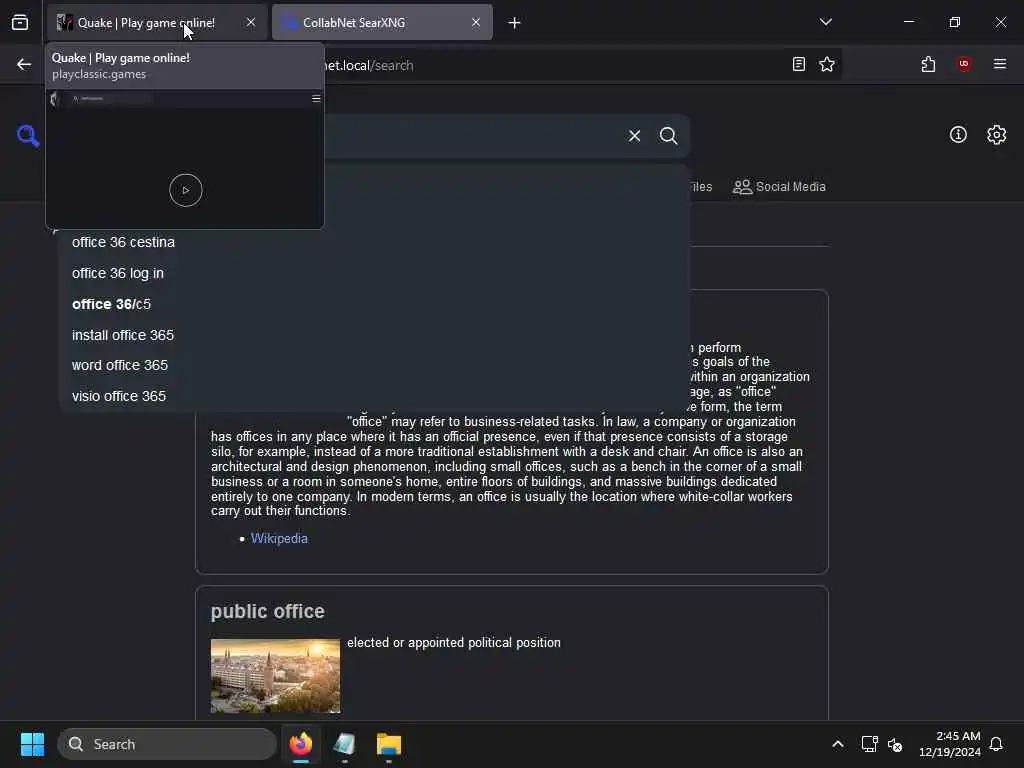Viewport: 1024px width, 768px height.
Task: Toggle reader view in address bar
Action: (799, 64)
